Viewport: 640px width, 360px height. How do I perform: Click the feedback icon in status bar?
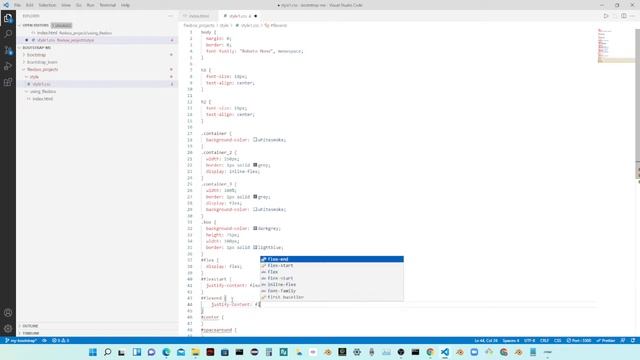[623, 340]
